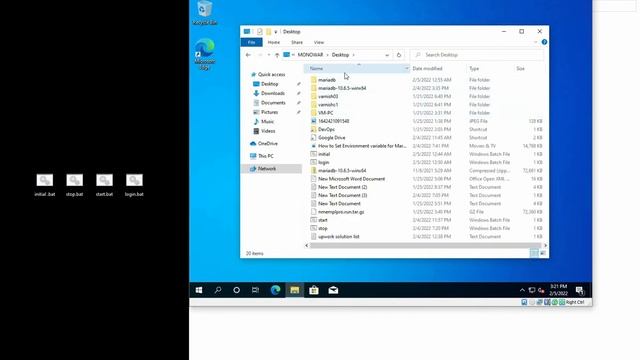Launch Edge from the taskbar

[276, 290]
